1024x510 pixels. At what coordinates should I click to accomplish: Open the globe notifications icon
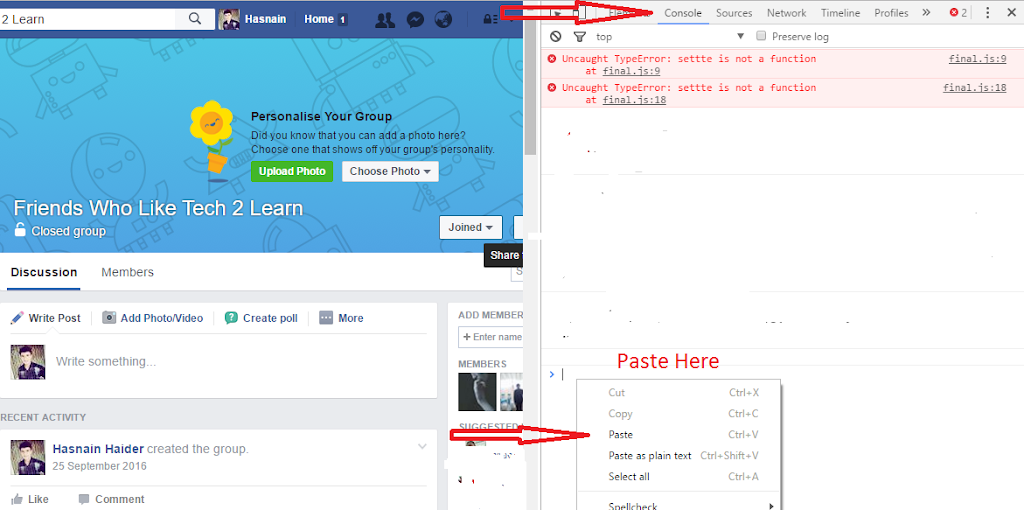(443, 20)
